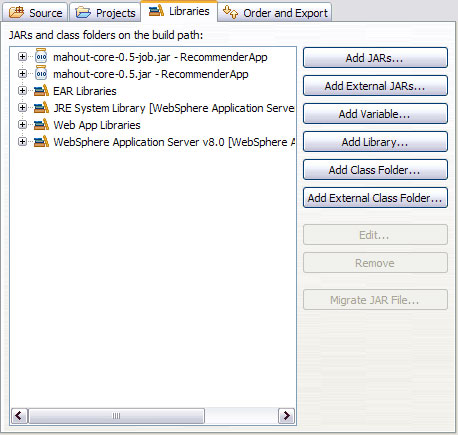This screenshot has width=458, height=435.
Task: Select mahout-core-0.5.jar - RecommenderApp entry
Action: click(151, 74)
